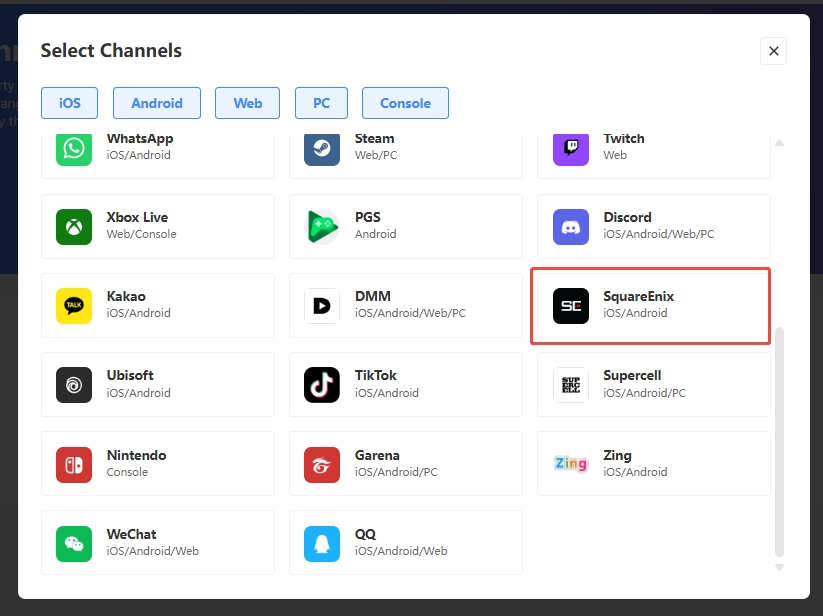Viewport: 823px width, 616px height.
Task: Select the SquareEnix channel card
Action: click(650, 305)
